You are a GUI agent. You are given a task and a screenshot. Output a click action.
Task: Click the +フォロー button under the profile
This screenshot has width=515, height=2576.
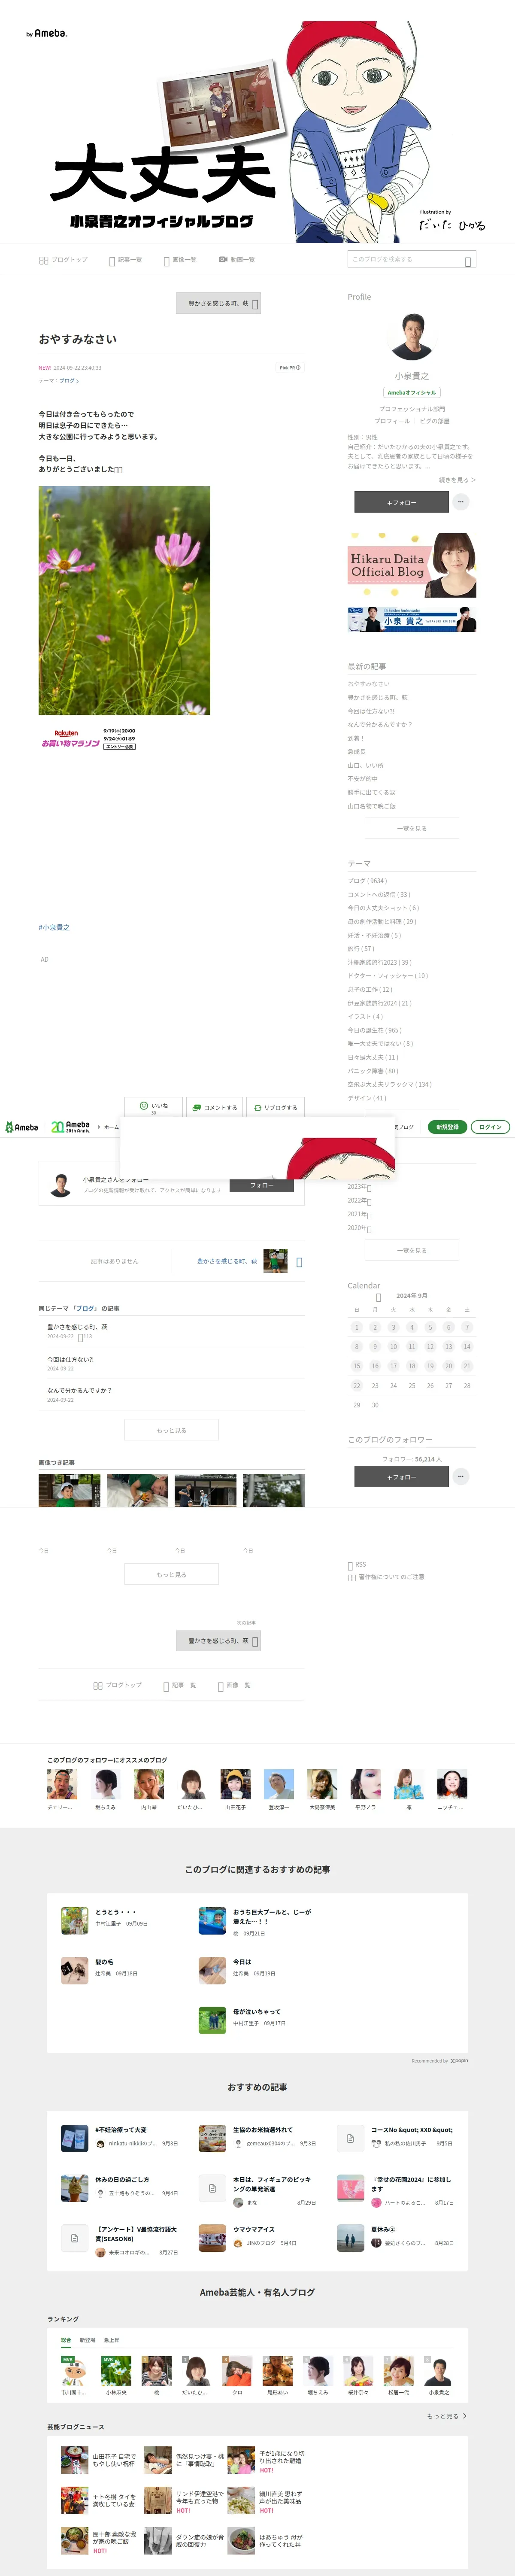tap(401, 502)
